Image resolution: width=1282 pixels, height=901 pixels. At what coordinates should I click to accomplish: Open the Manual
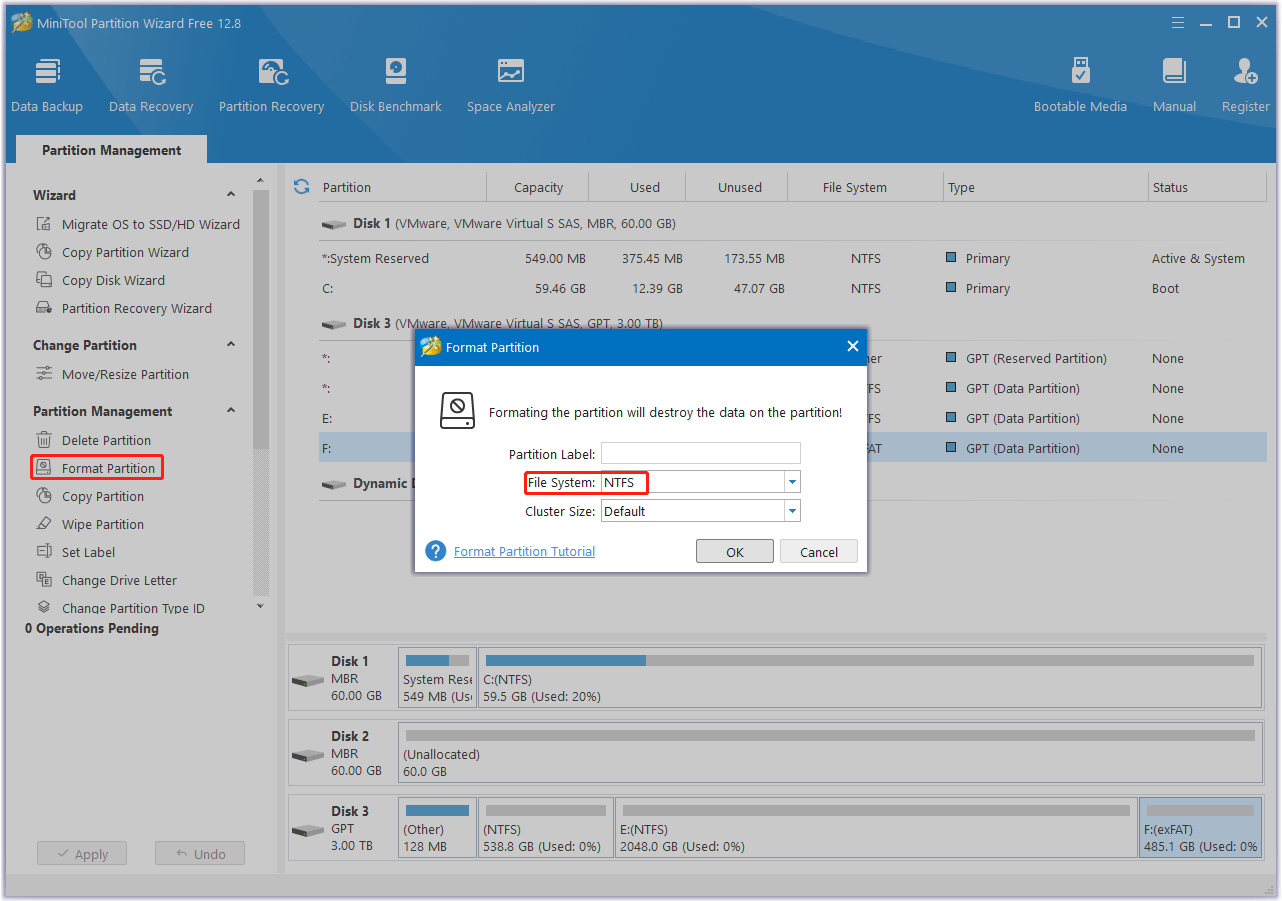pos(1174,85)
